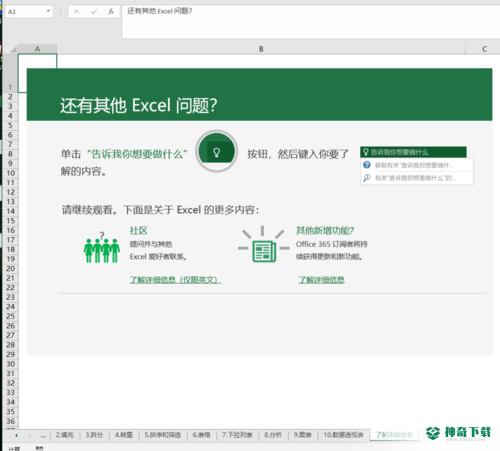This screenshot has width=500, height=451.
Task: Click the fx insert function icon
Action: (111, 12)
